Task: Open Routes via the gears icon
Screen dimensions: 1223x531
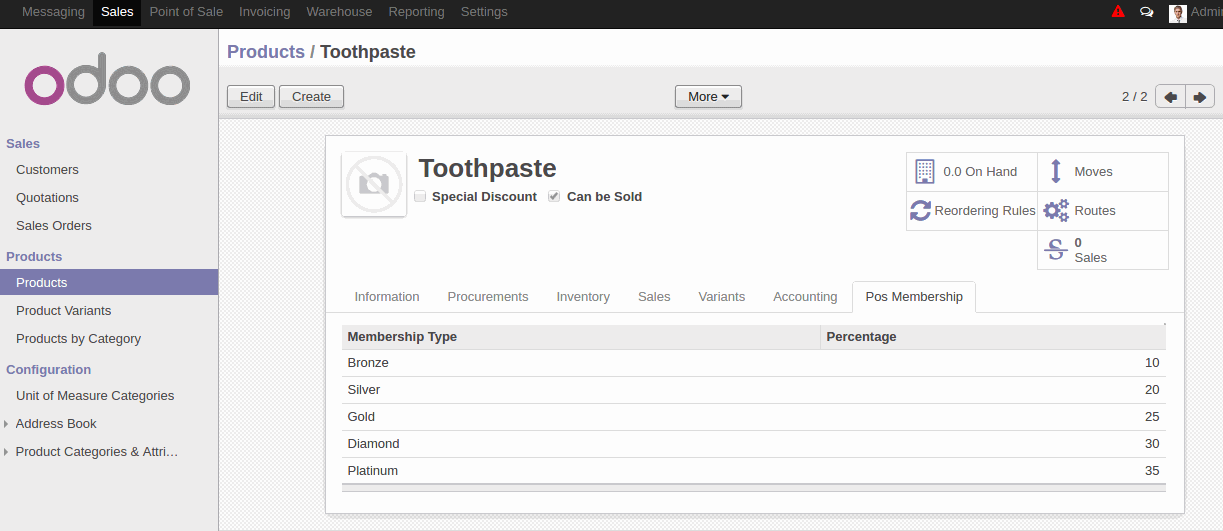Action: 1056,211
